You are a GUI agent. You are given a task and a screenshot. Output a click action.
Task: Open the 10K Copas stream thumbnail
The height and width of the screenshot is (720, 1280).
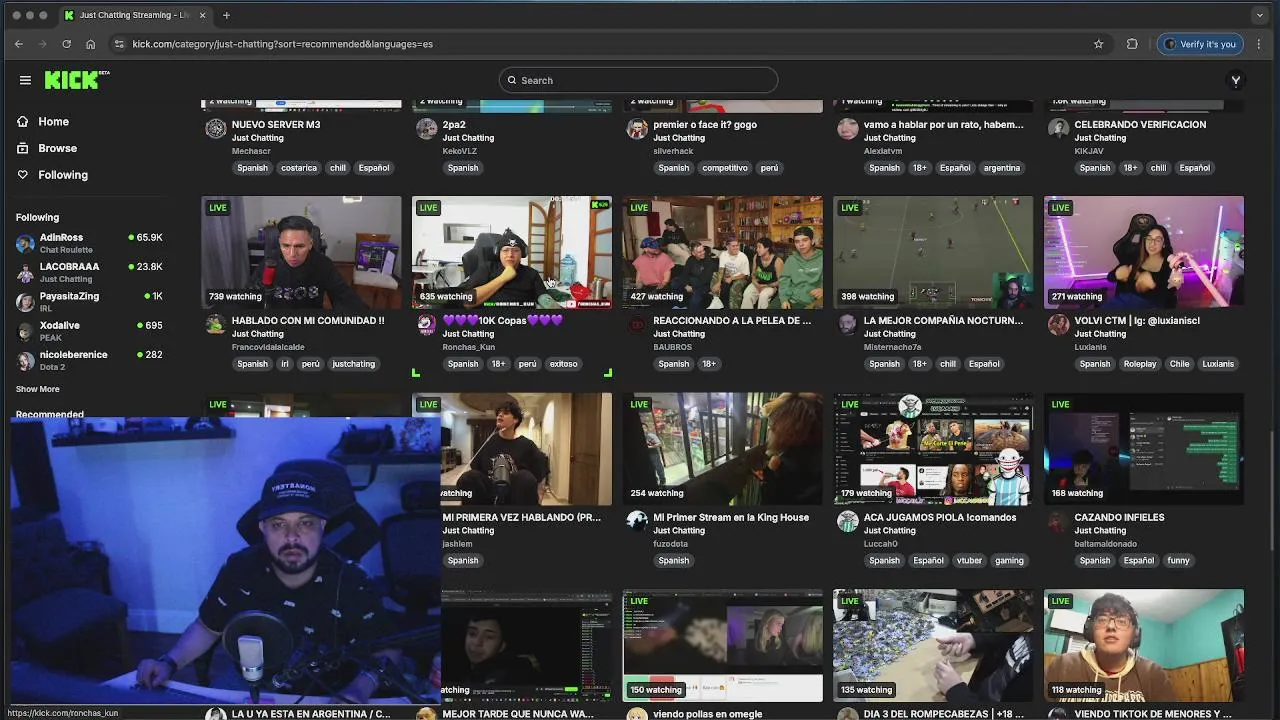click(x=512, y=252)
